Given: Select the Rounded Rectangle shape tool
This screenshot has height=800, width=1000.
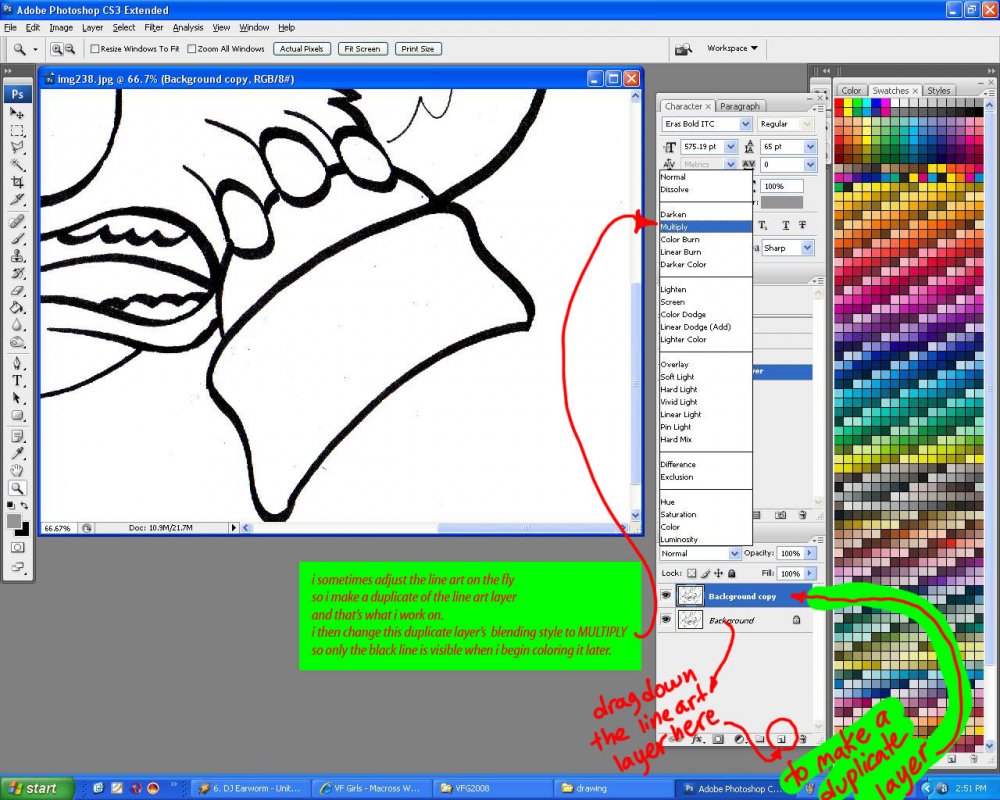Looking at the screenshot, I should [x=17, y=415].
